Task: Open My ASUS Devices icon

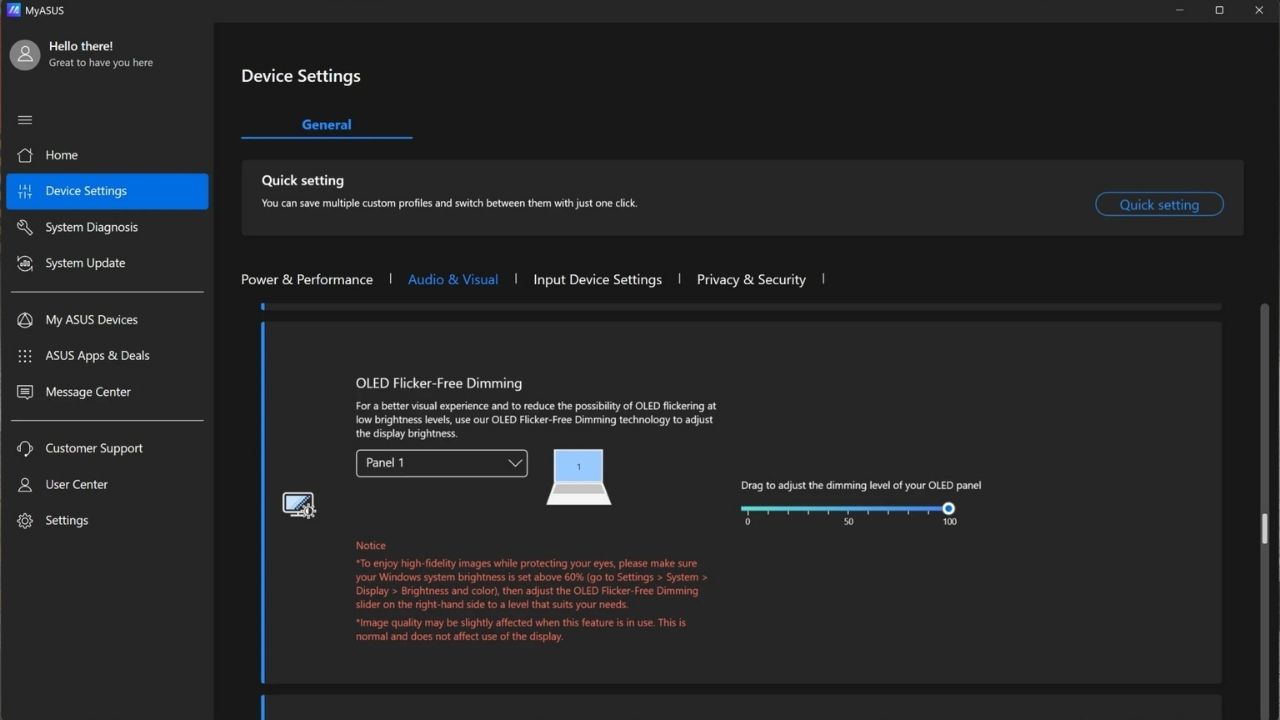Action: pyautogui.click(x=25, y=320)
